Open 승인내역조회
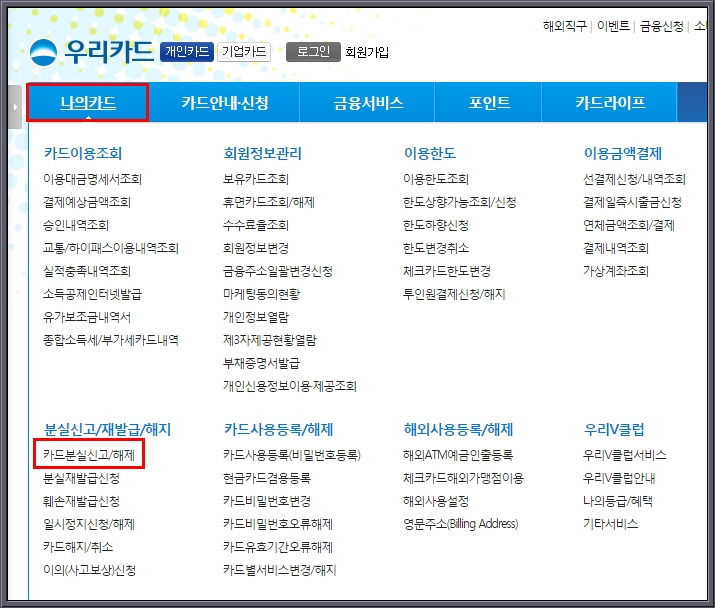The height and width of the screenshot is (608, 715). coord(76,225)
